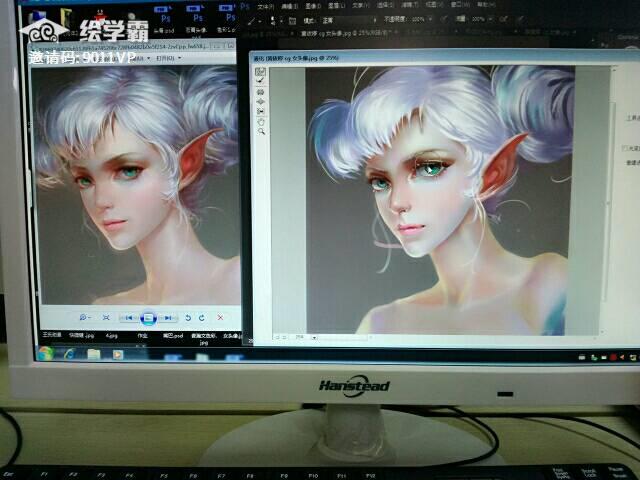Go to the previous image in Photo Viewer

click(x=129, y=318)
